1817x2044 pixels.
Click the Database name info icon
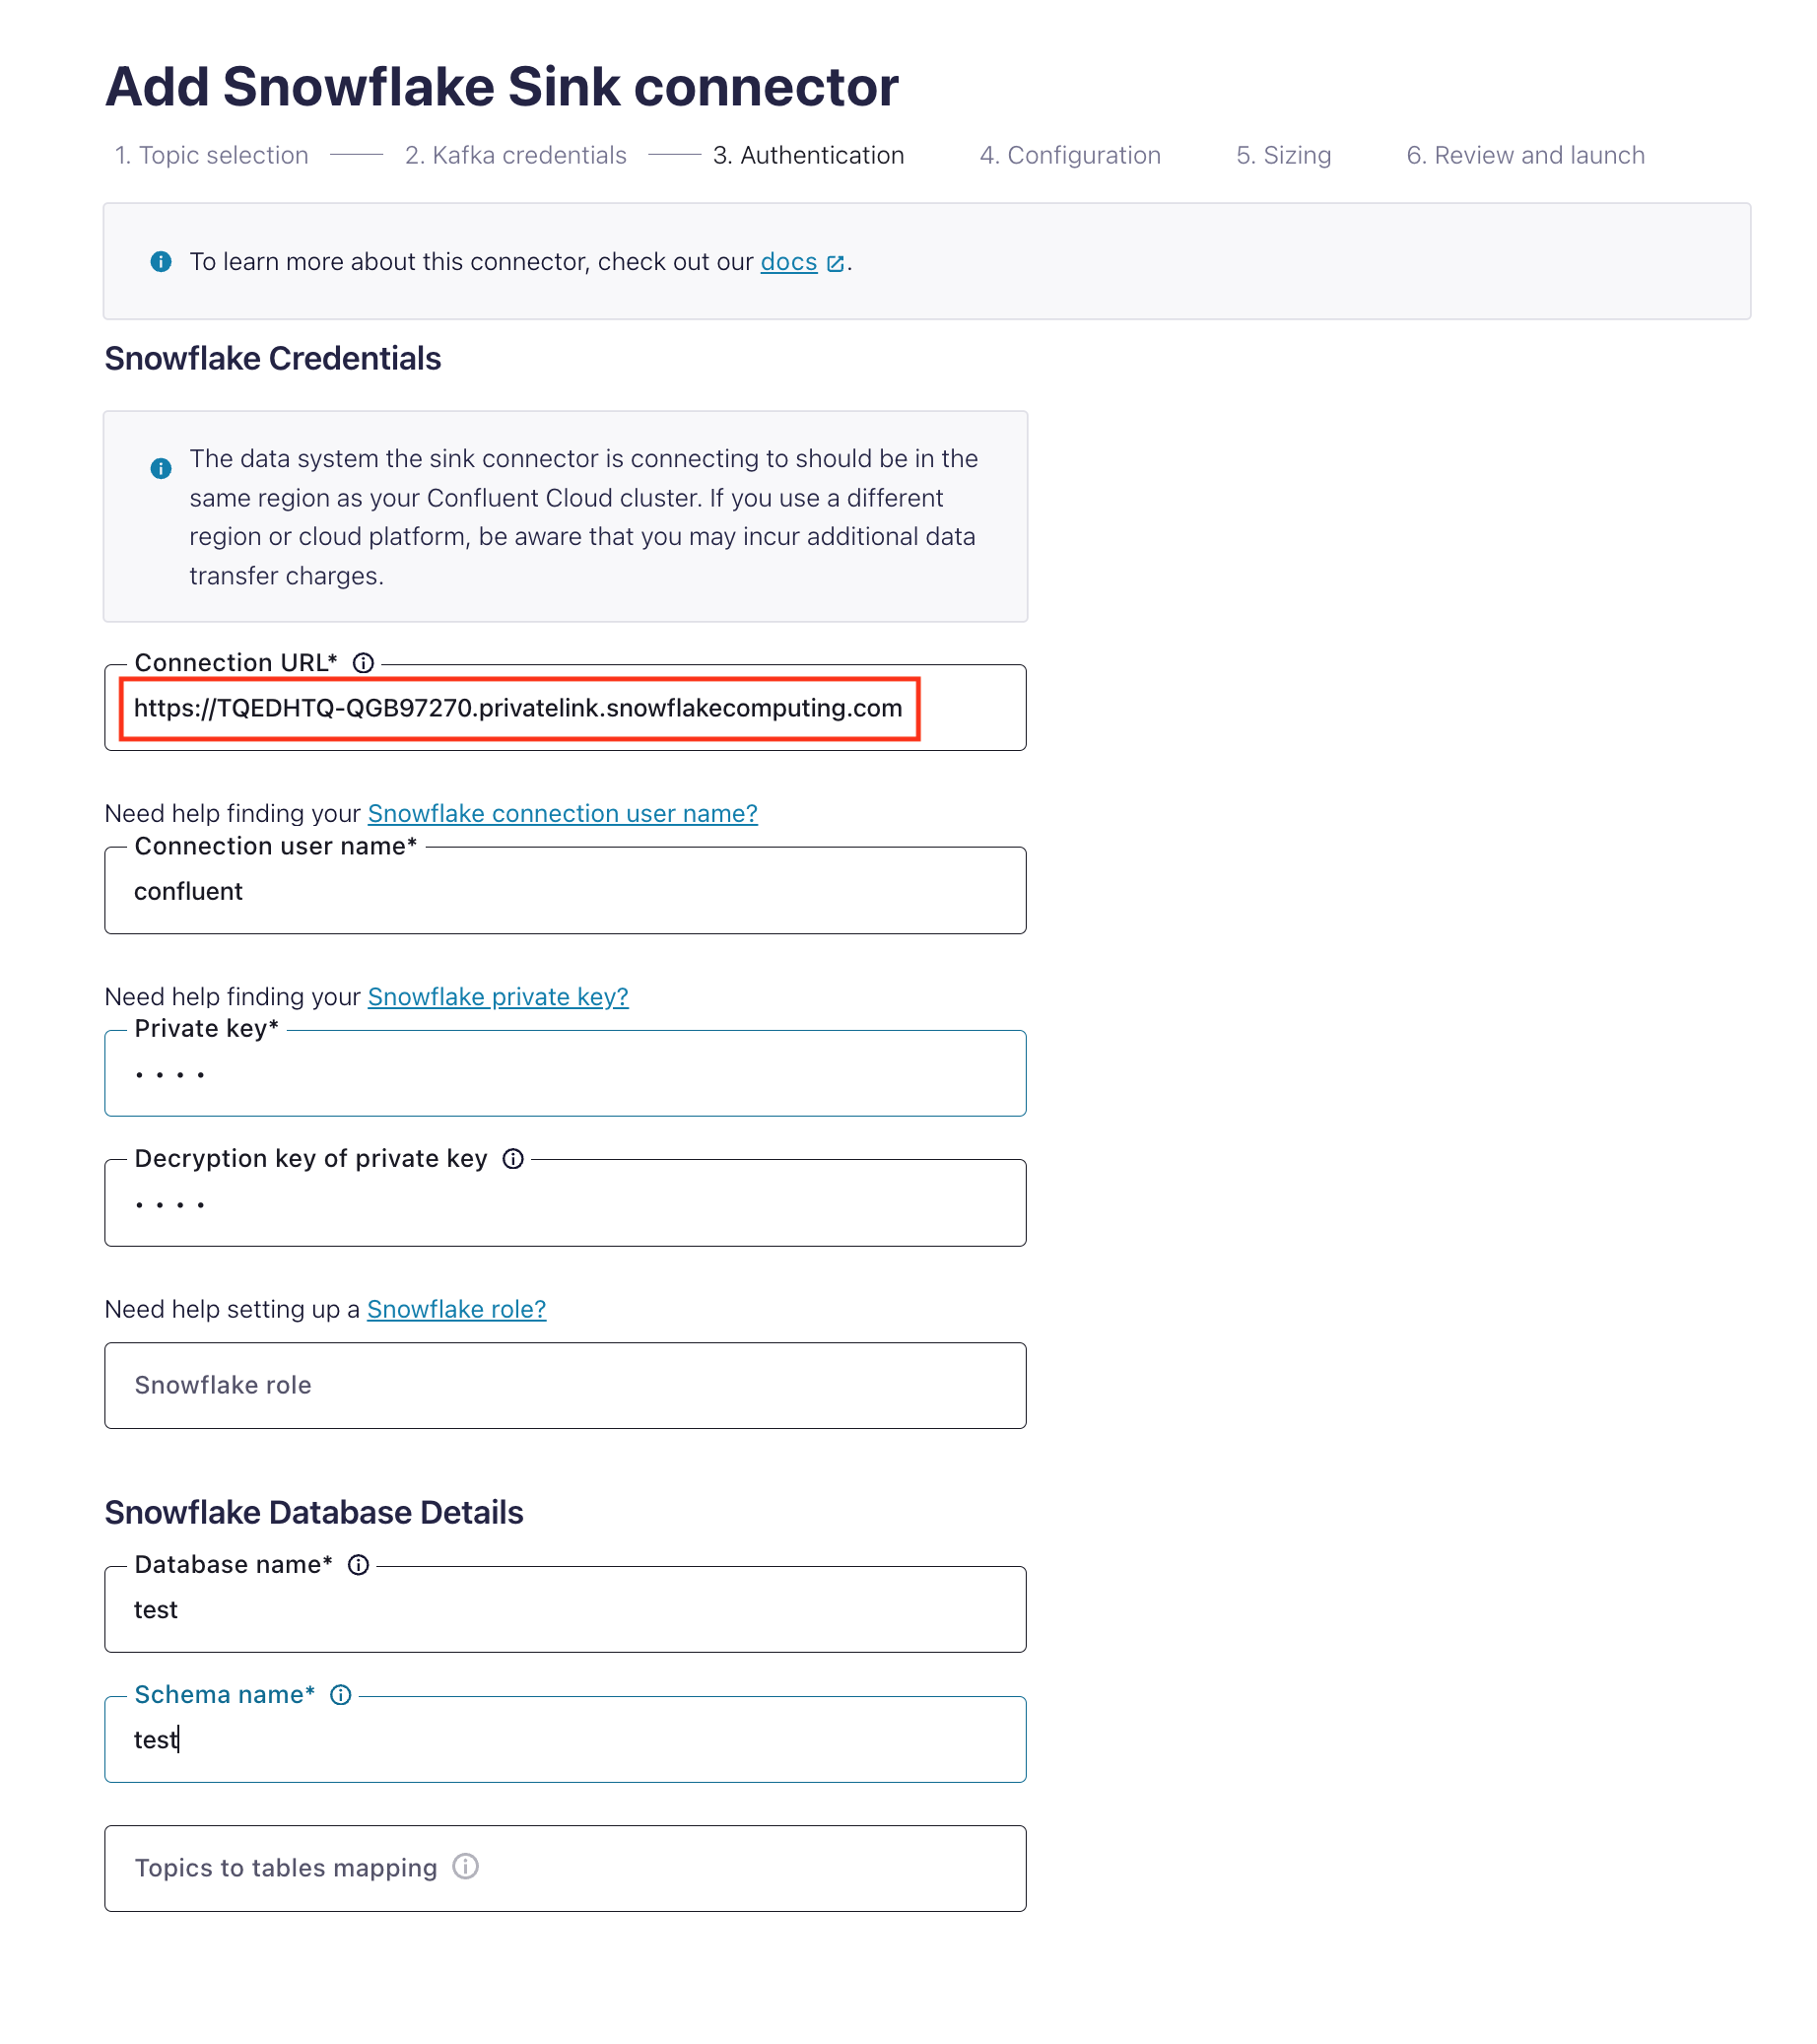pyautogui.click(x=358, y=1565)
